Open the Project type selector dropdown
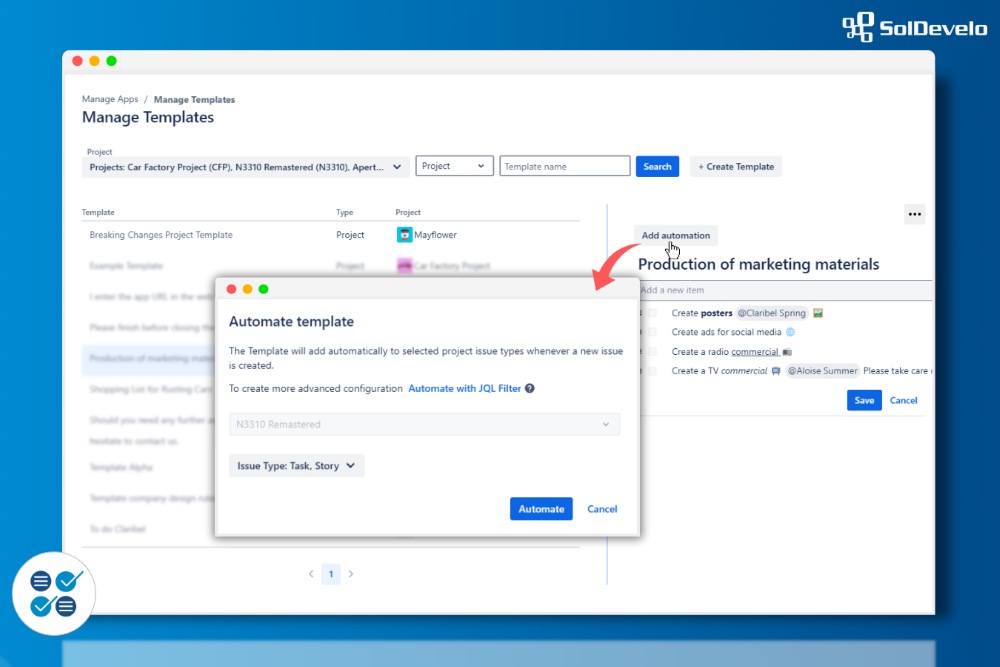Viewport: 1000px width, 667px height. tap(455, 166)
